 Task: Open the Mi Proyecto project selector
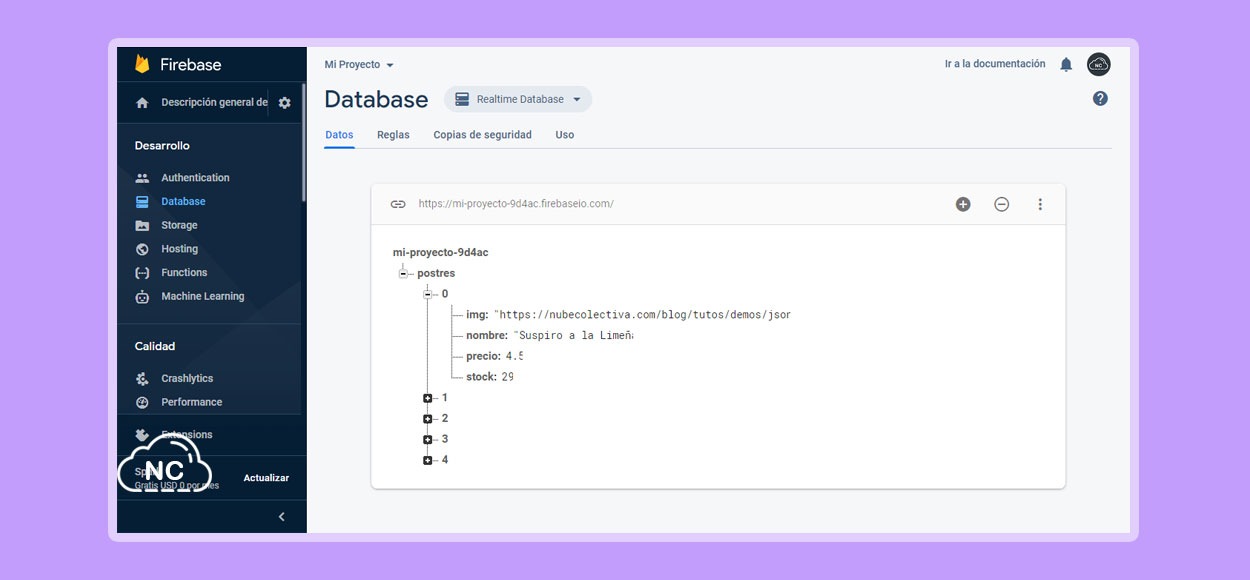359,65
